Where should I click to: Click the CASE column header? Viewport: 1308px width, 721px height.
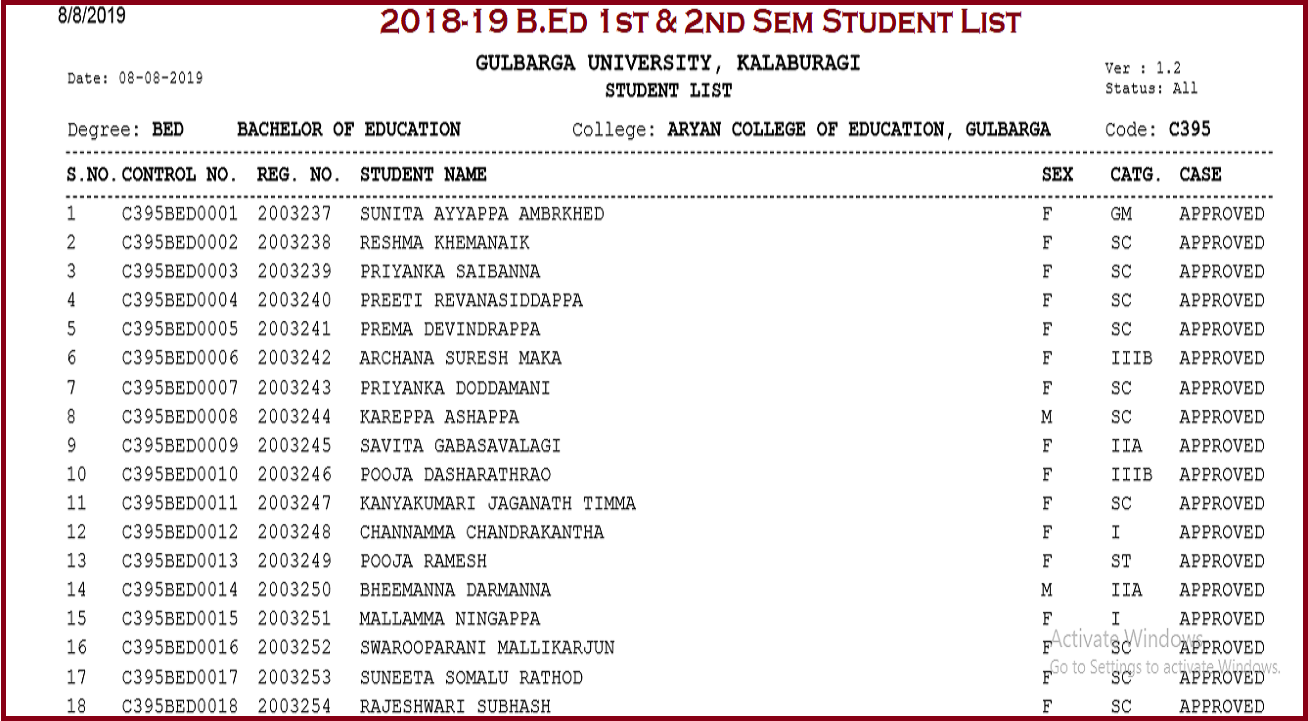[x=1200, y=175]
